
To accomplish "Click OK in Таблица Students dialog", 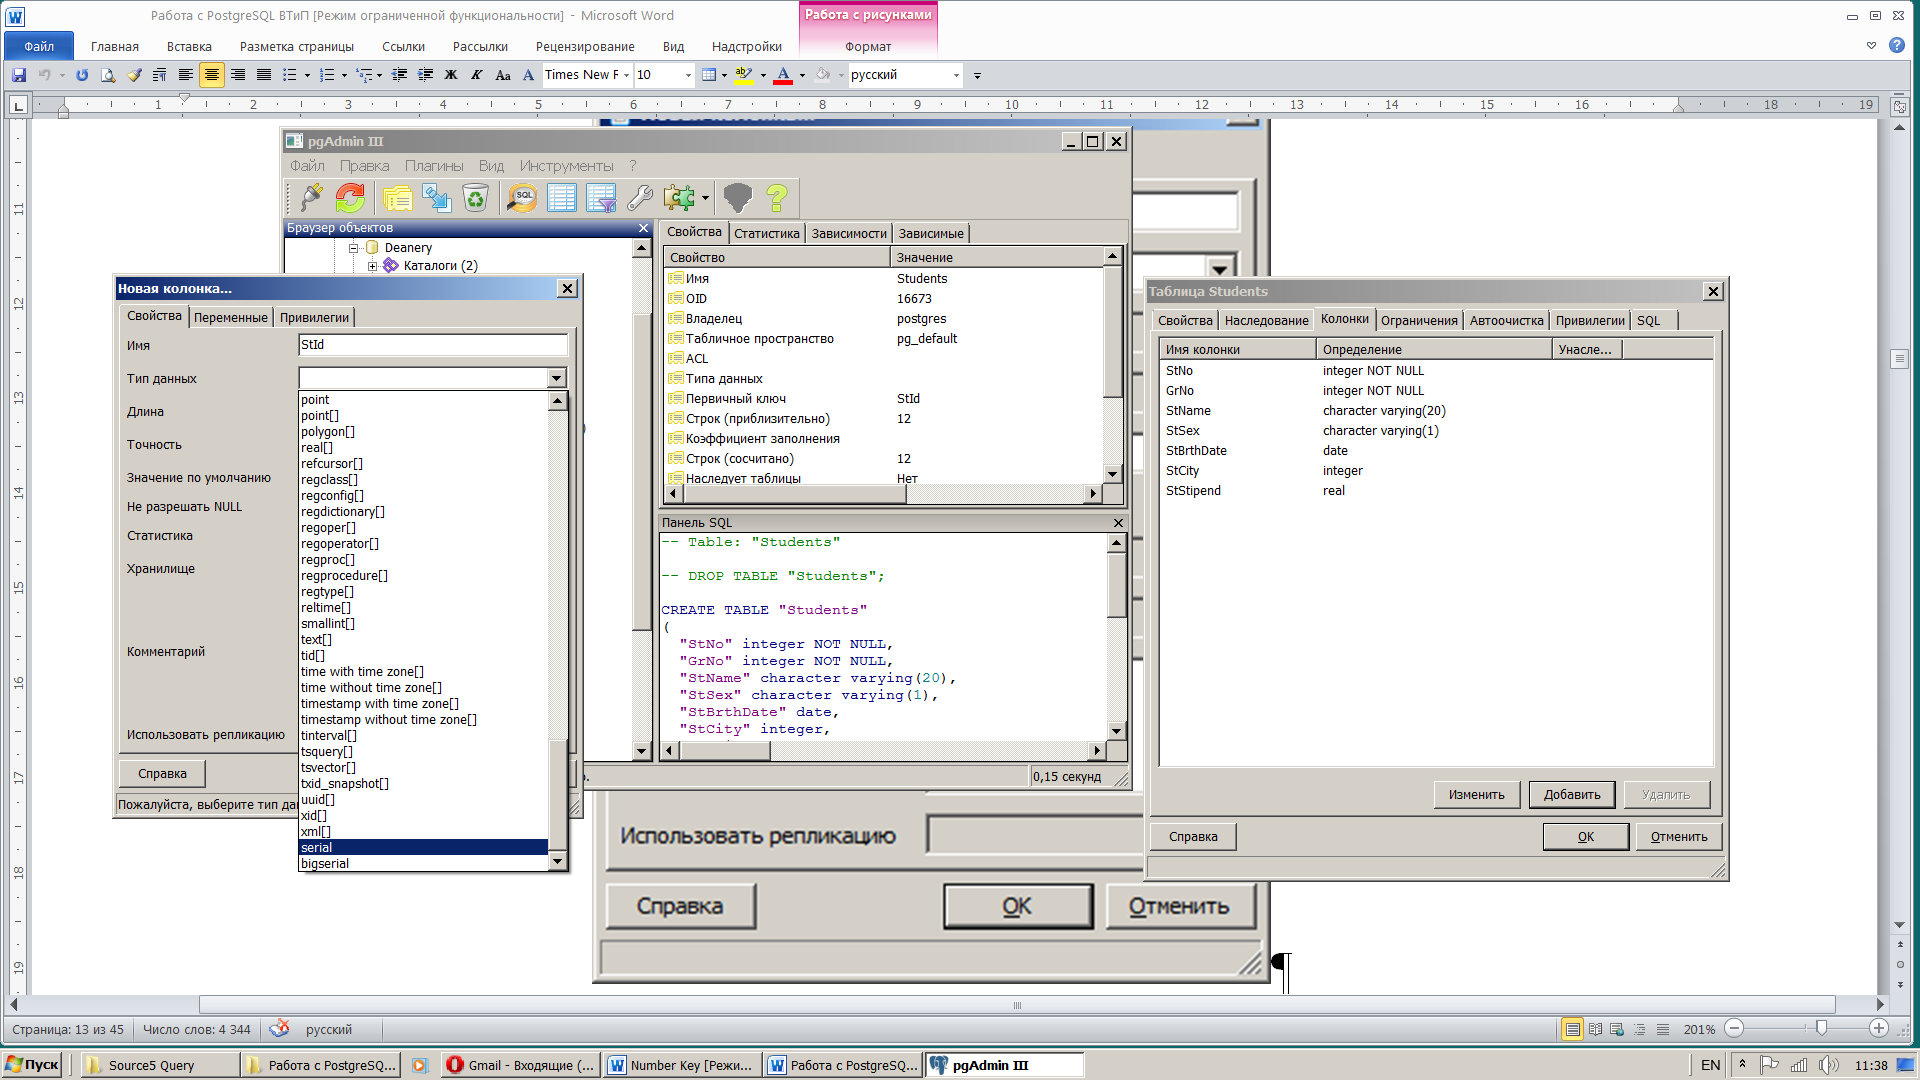I will [x=1585, y=836].
